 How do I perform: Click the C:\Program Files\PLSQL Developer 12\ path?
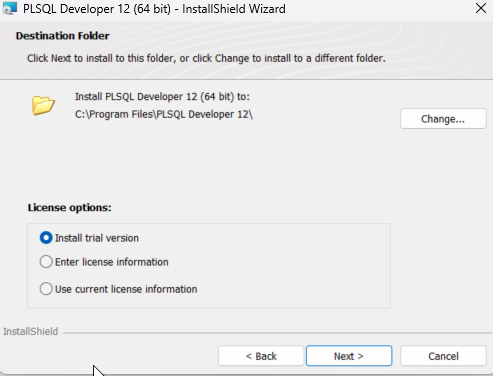point(164,114)
